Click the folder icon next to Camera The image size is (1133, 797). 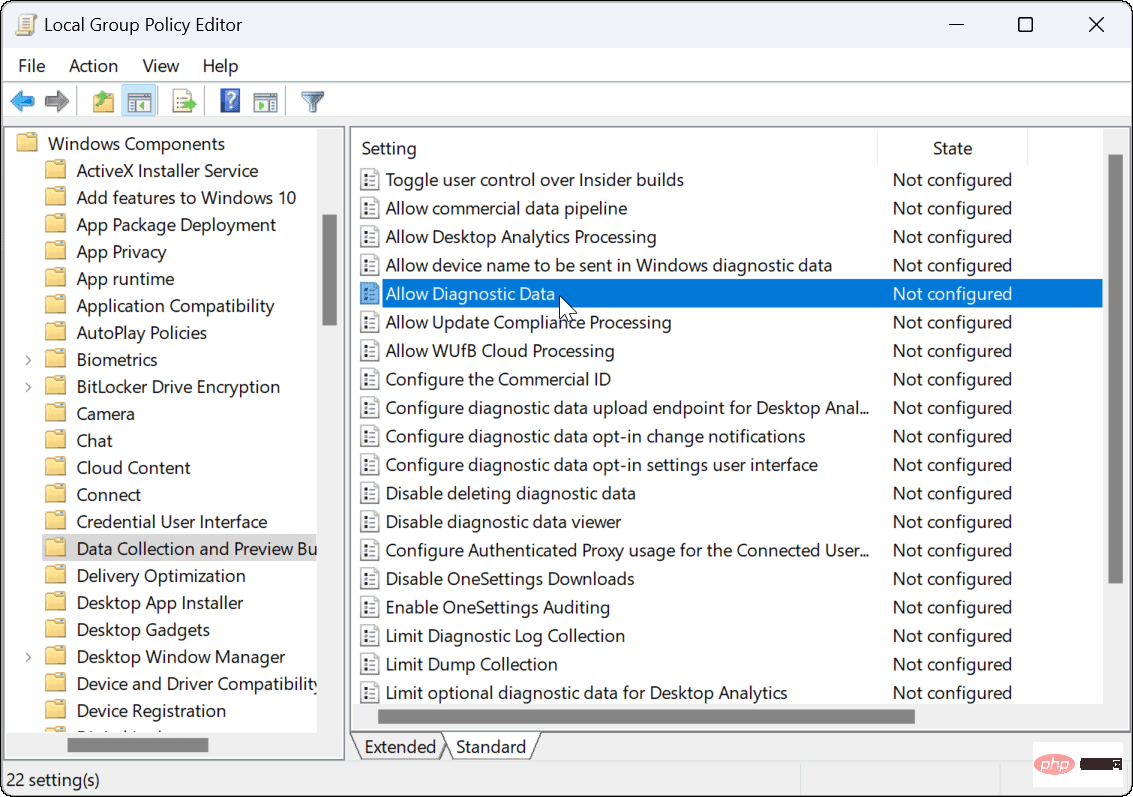pyautogui.click(x=56, y=413)
